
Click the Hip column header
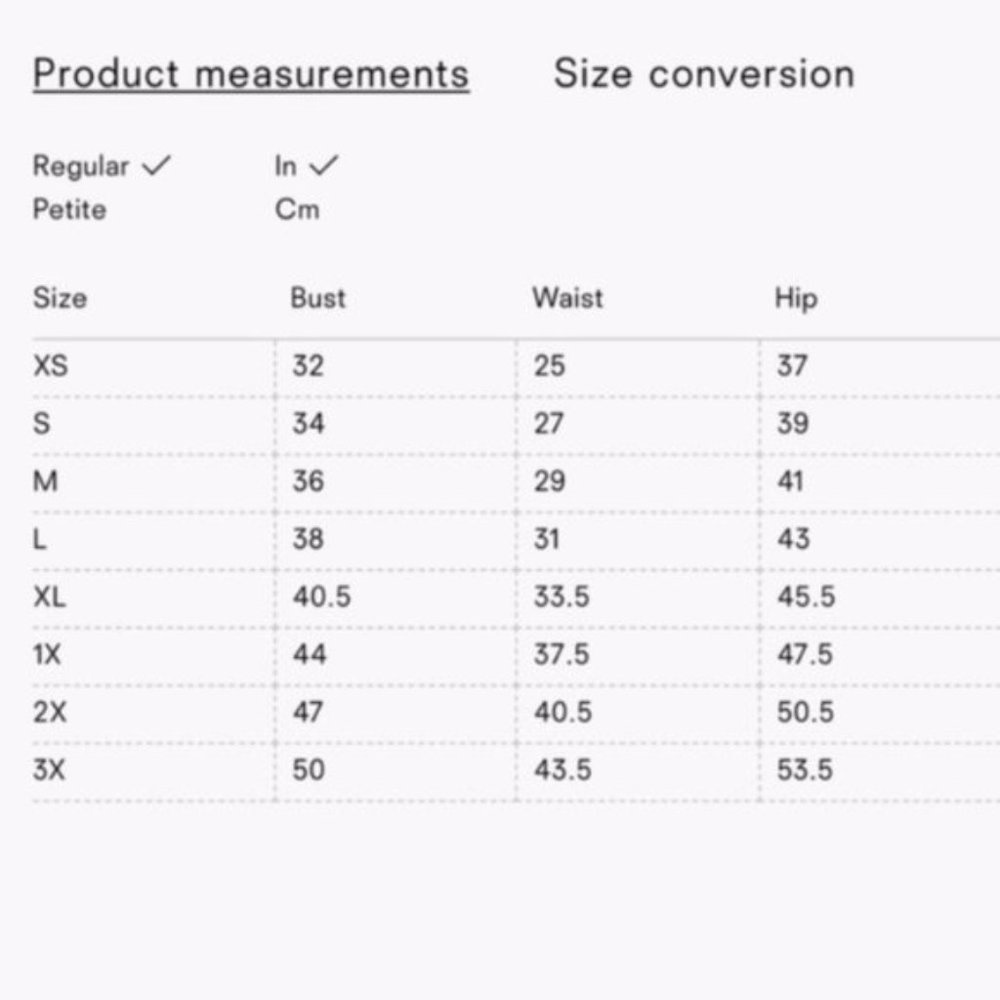click(795, 298)
